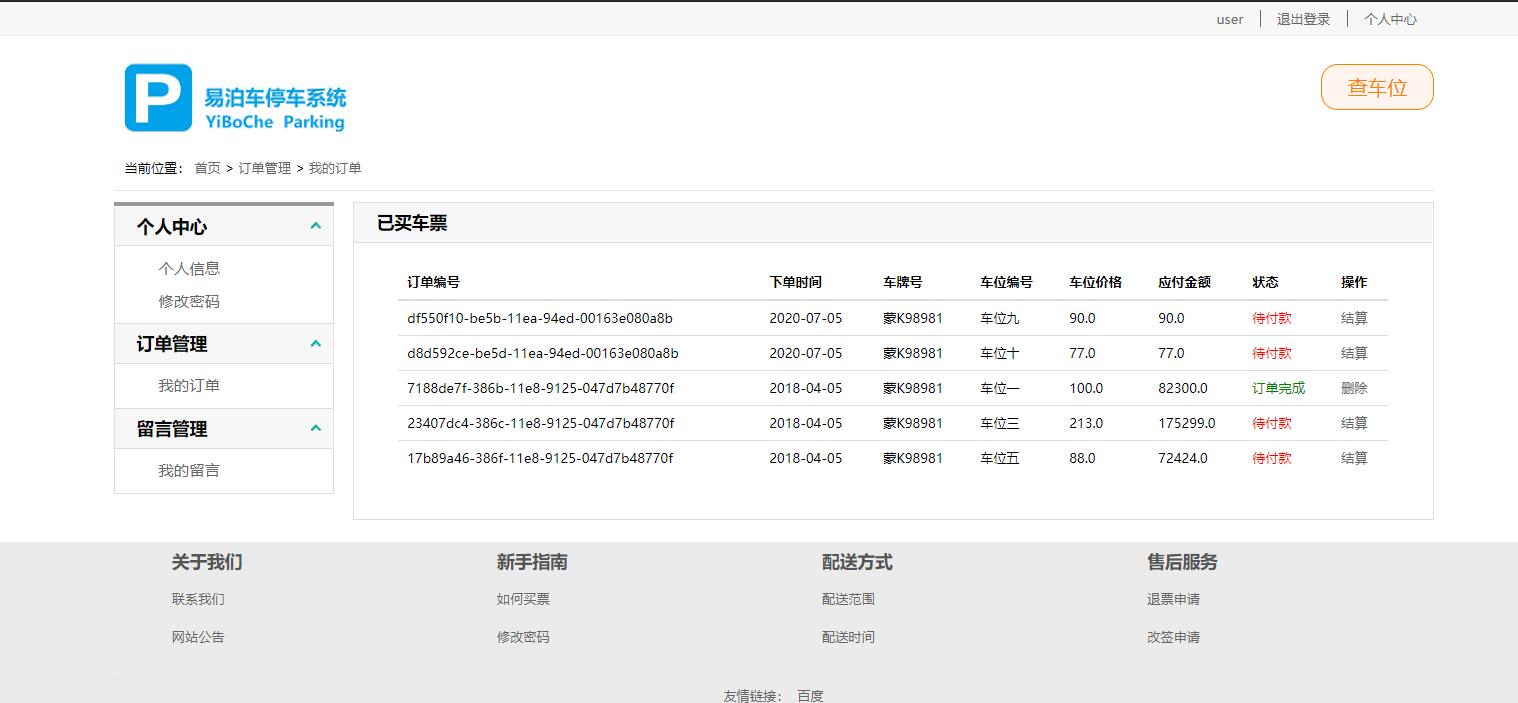Collapse the 留言管理 sidebar section
This screenshot has height=703, width=1518.
tap(316, 428)
